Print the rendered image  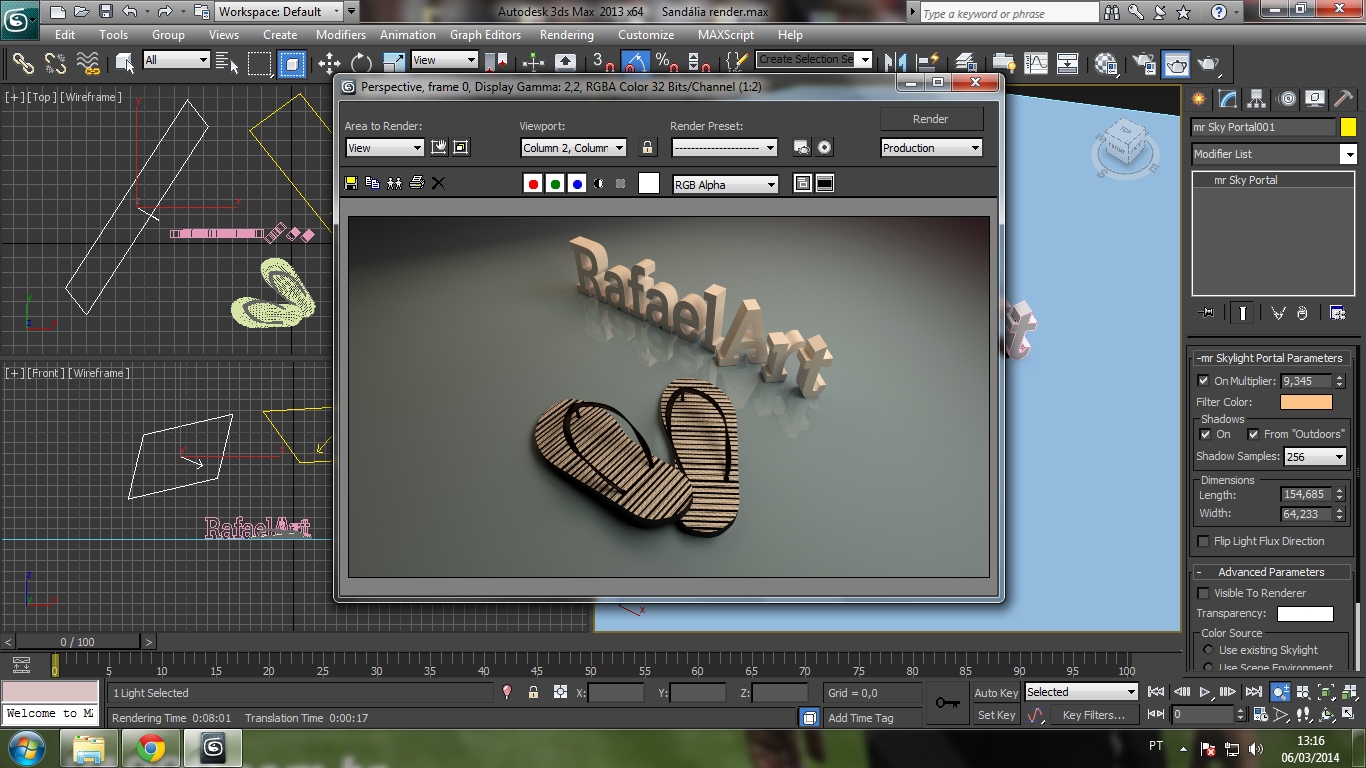417,184
